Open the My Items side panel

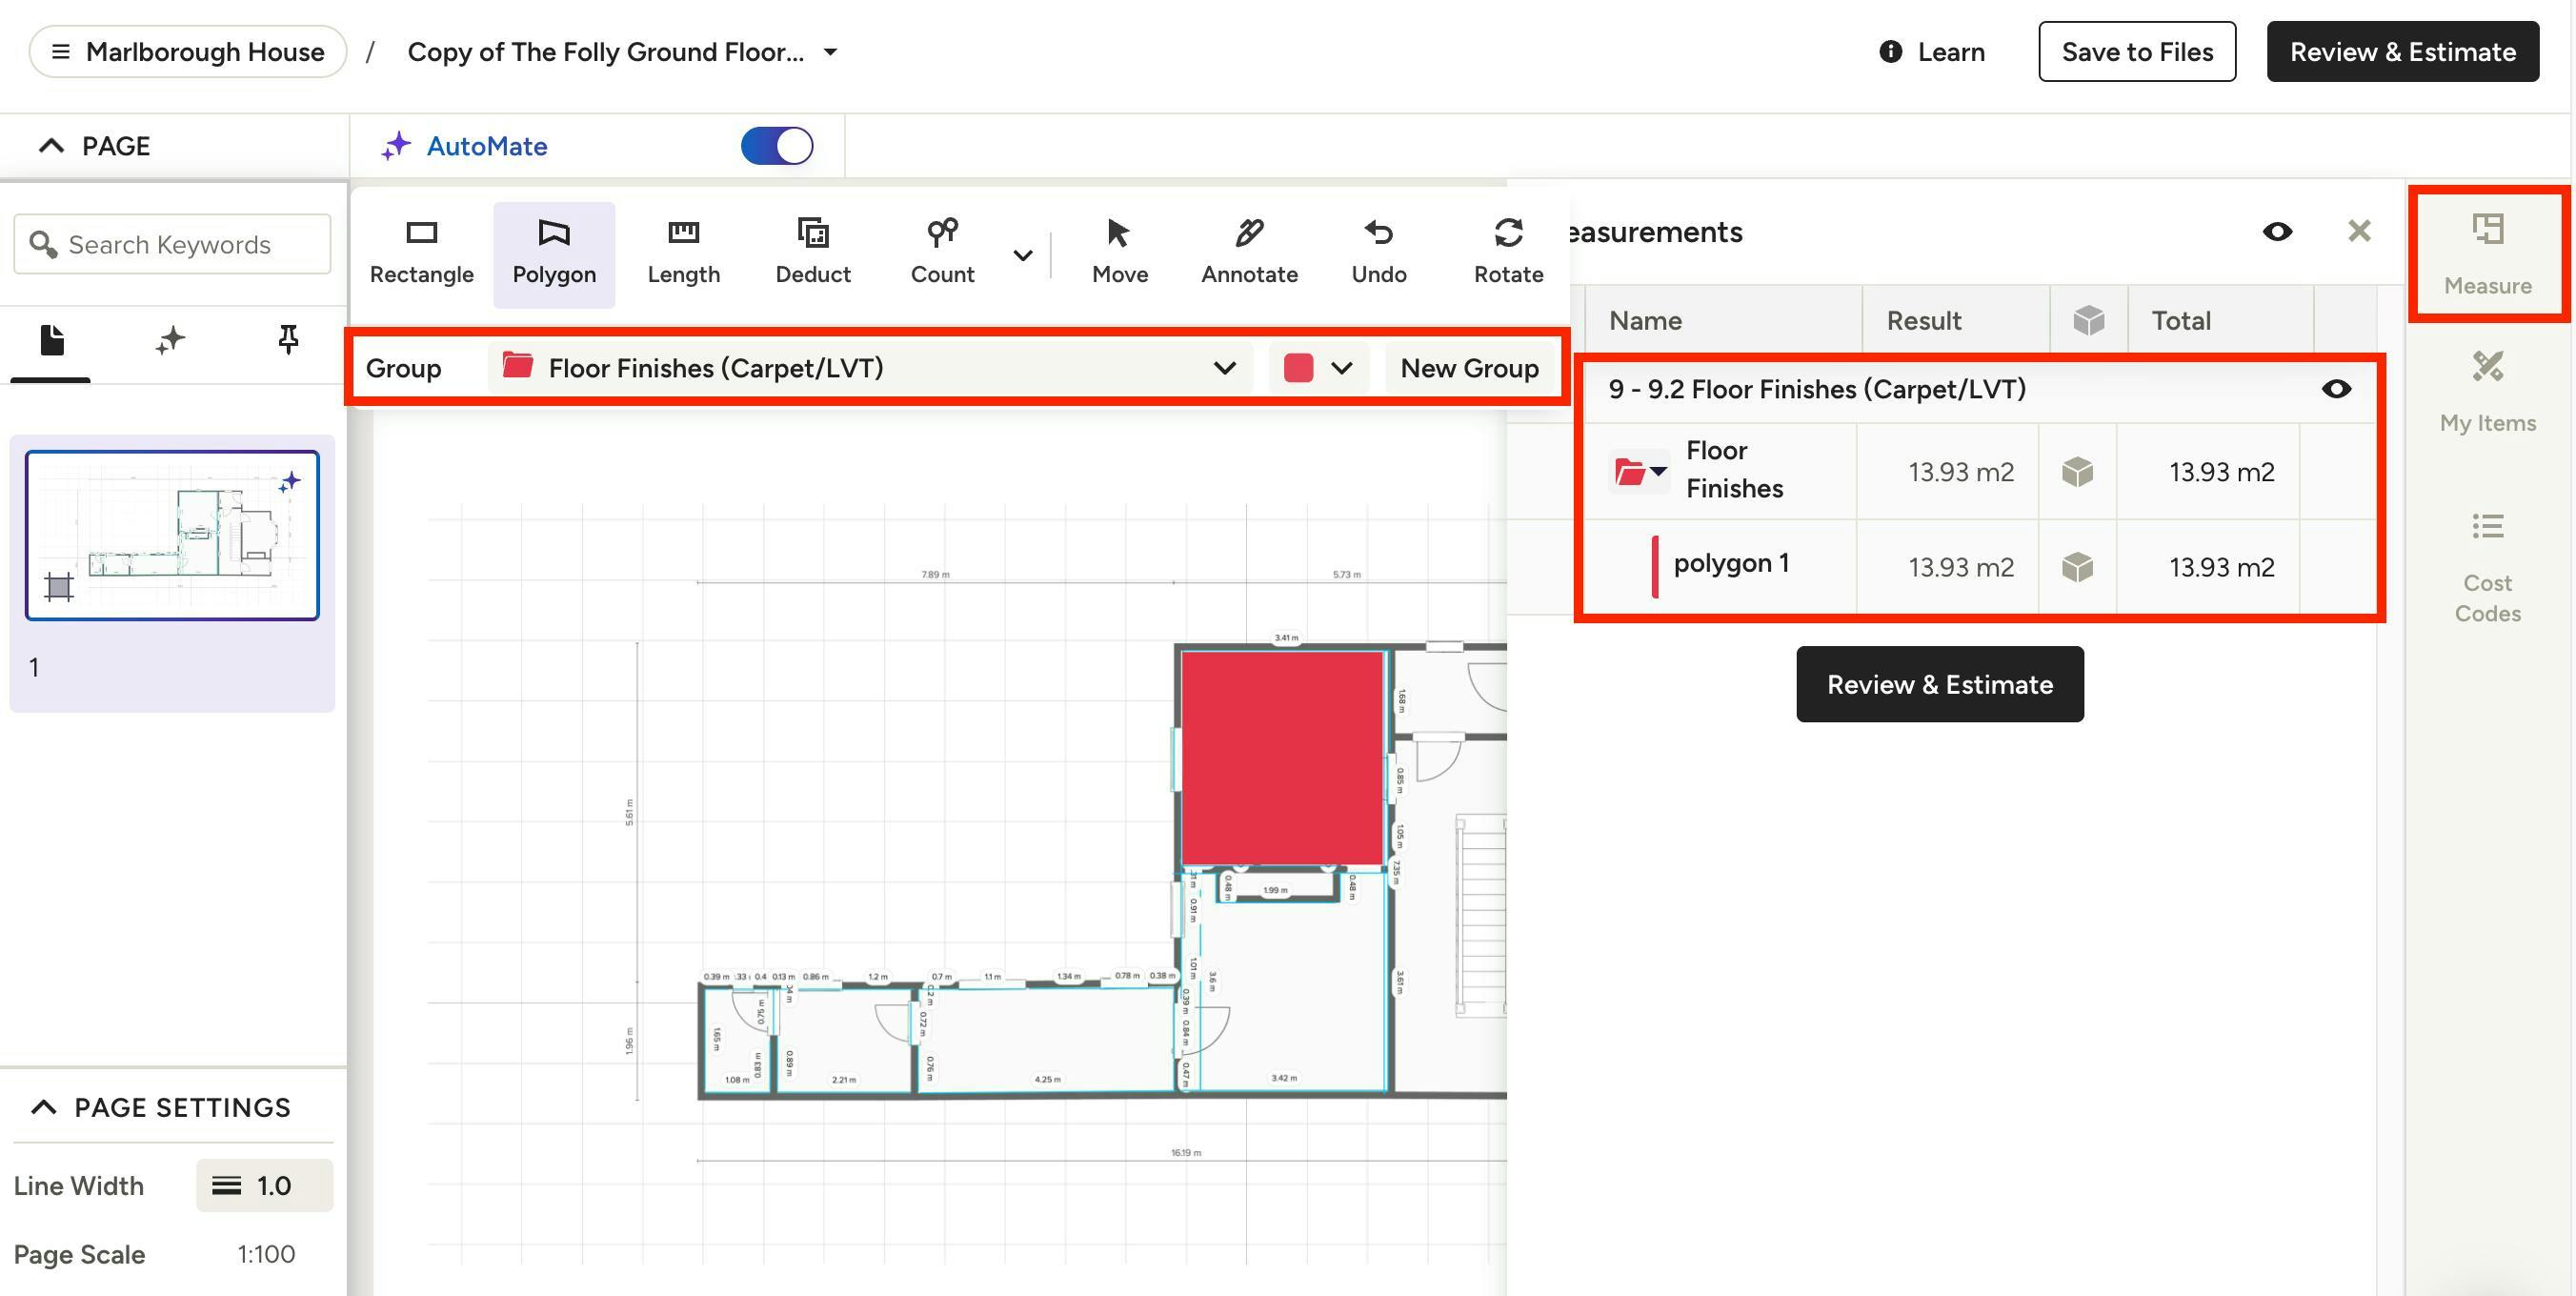[2487, 392]
